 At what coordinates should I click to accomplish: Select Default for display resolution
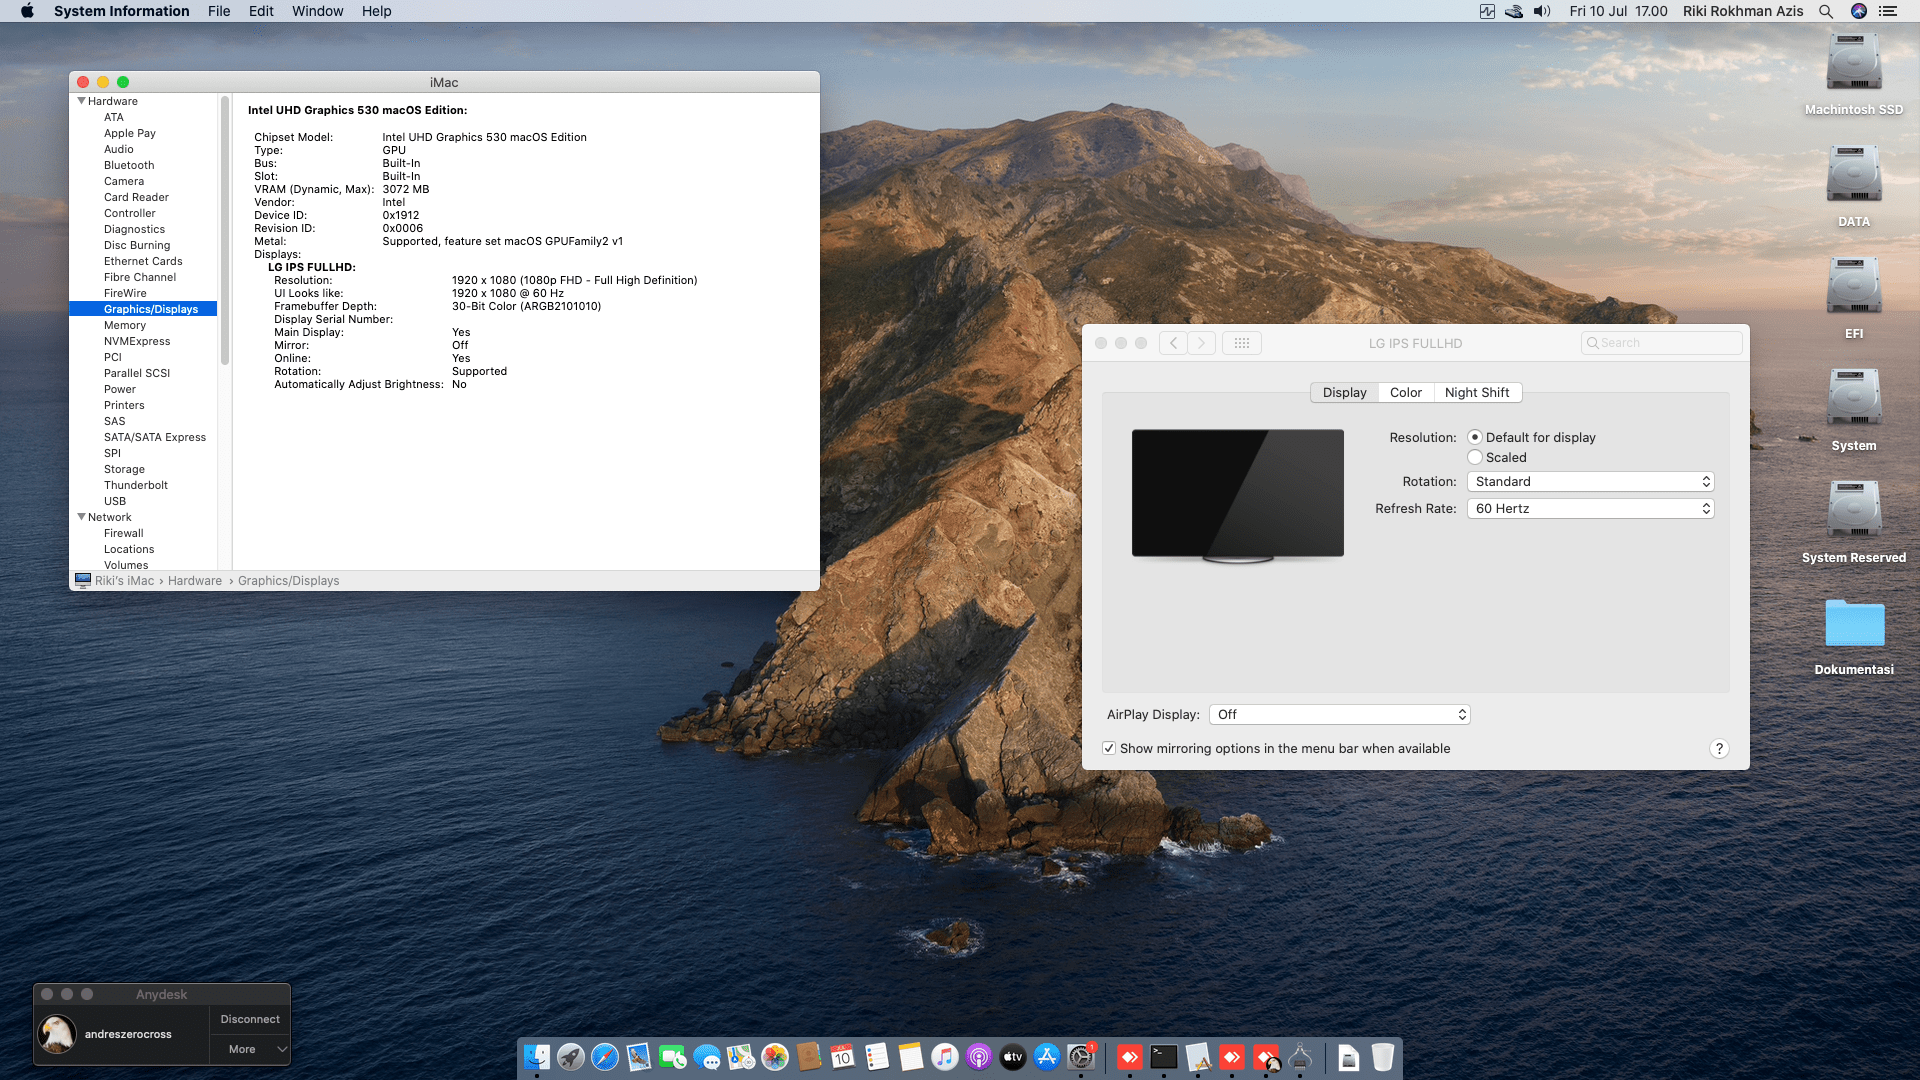tap(1475, 438)
